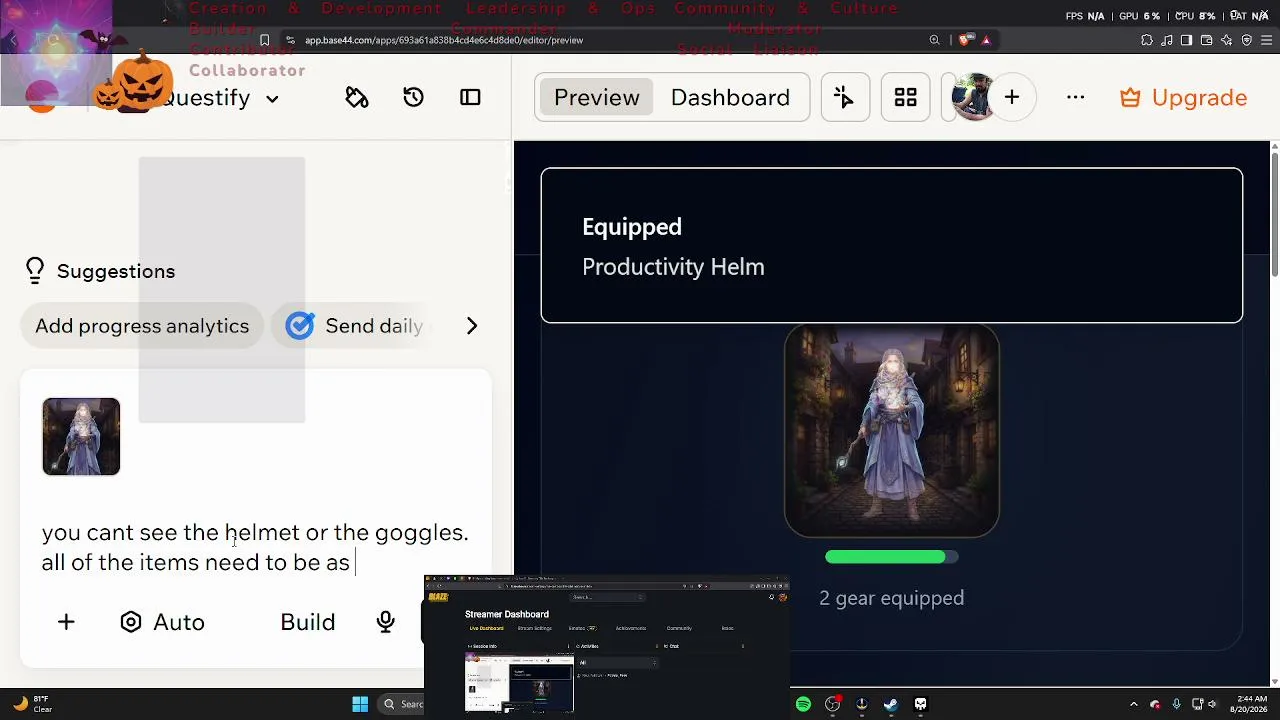The height and width of the screenshot is (720, 1280).
Task: Open the browser extensions puzzle icon
Action: pos(1146,40)
